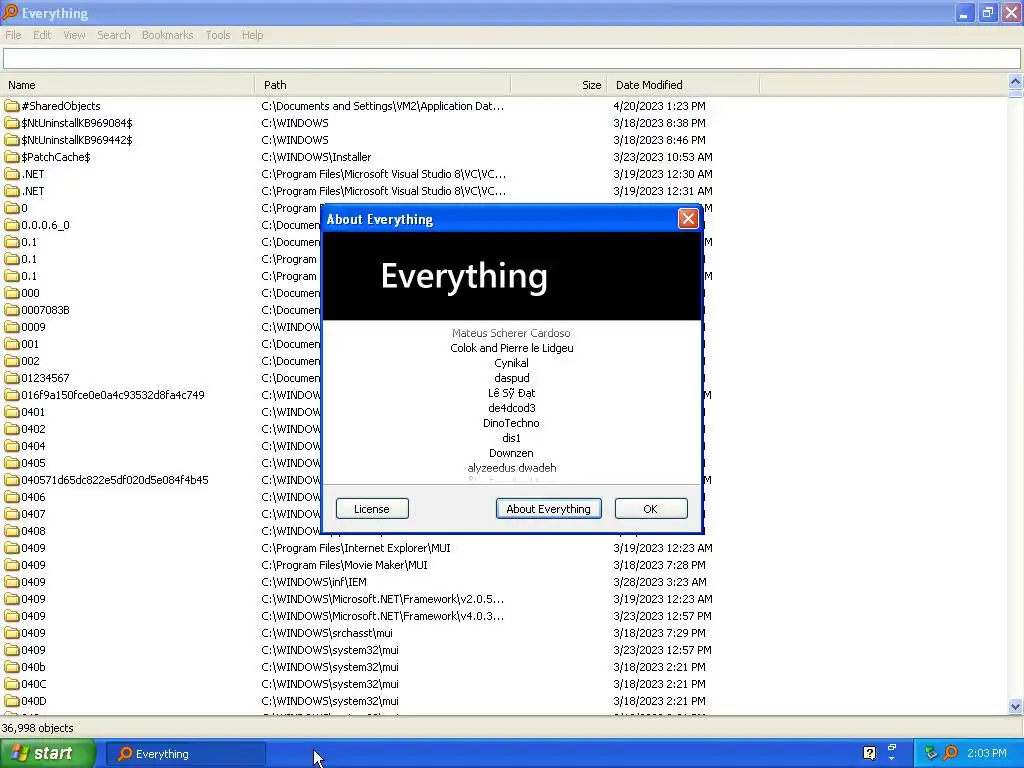Image resolution: width=1024 pixels, height=768 pixels.
Task: Click date 3/23/2023 10:53 AM
Action: click(663, 157)
